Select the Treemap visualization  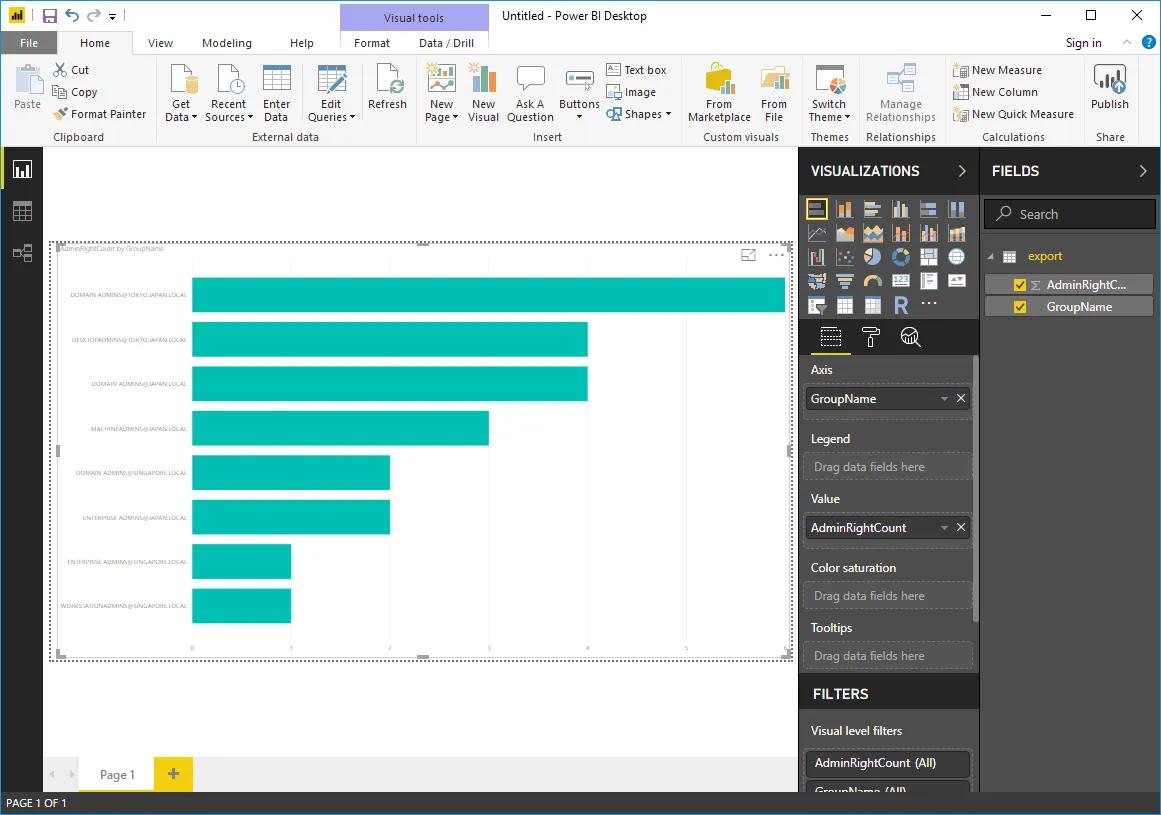(929, 257)
